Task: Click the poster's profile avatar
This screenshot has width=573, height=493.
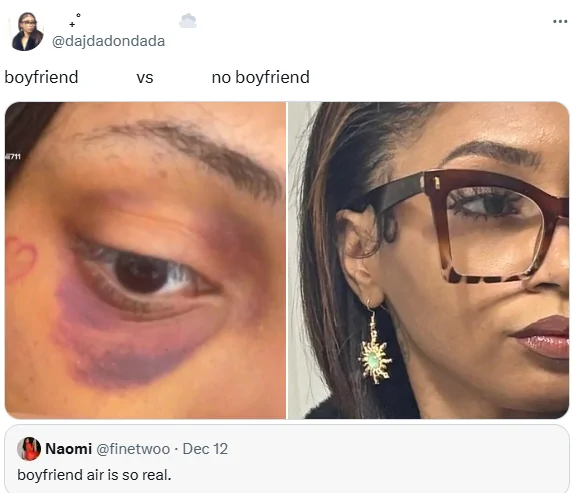Action: [x=27, y=31]
